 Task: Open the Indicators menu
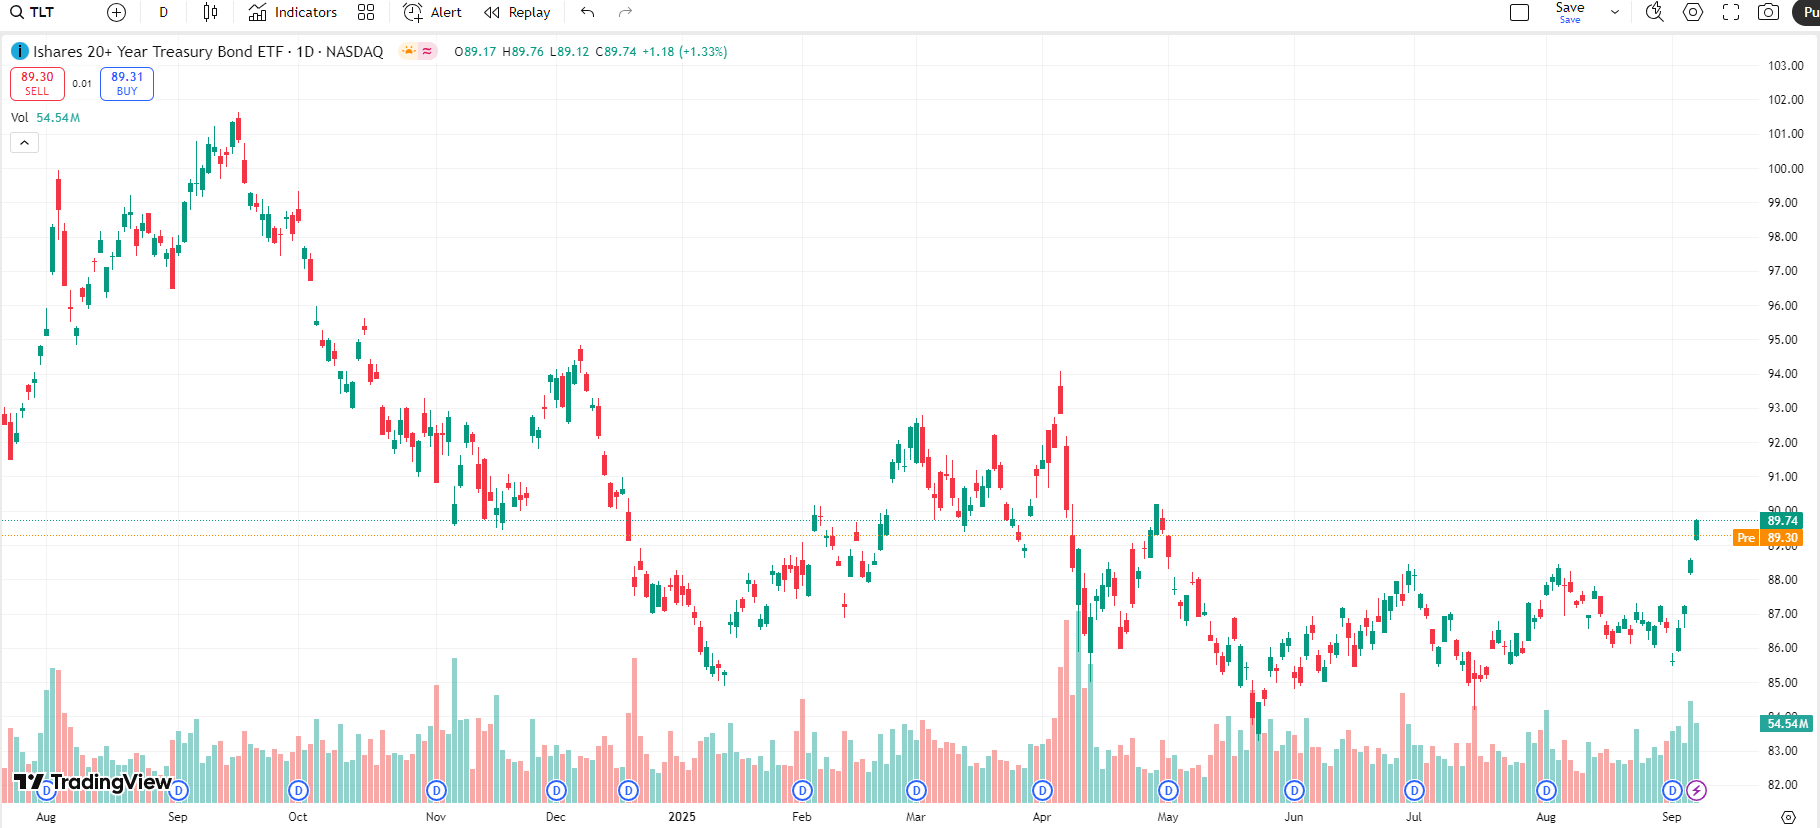(x=293, y=12)
